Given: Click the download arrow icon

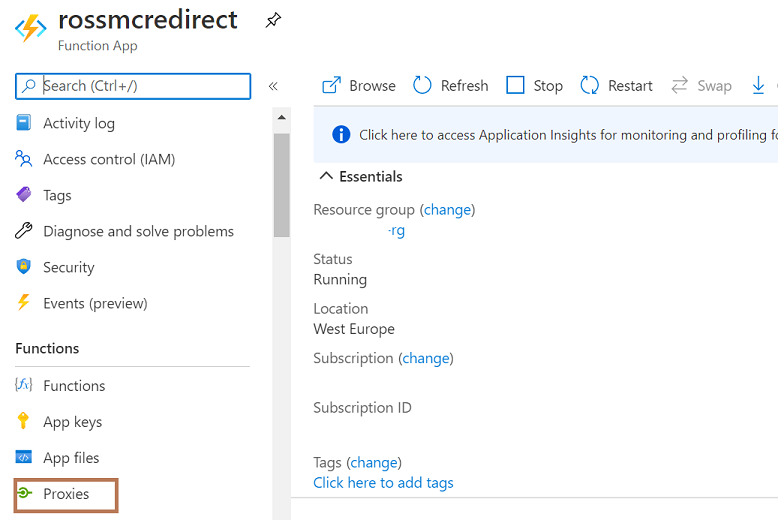Looking at the screenshot, I should 758,85.
